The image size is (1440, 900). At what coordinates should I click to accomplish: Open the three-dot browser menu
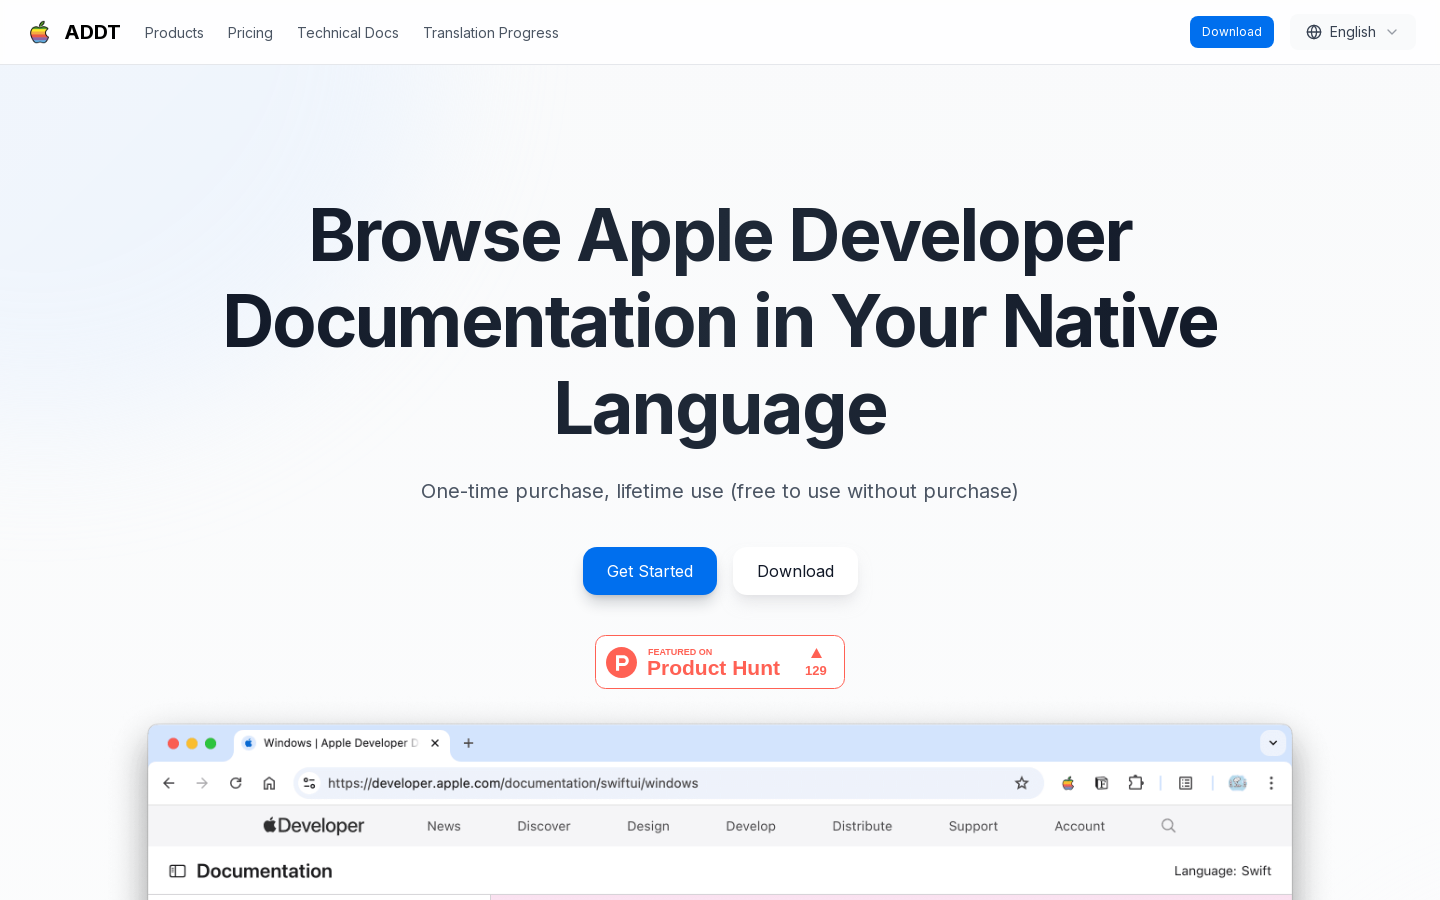point(1271,783)
